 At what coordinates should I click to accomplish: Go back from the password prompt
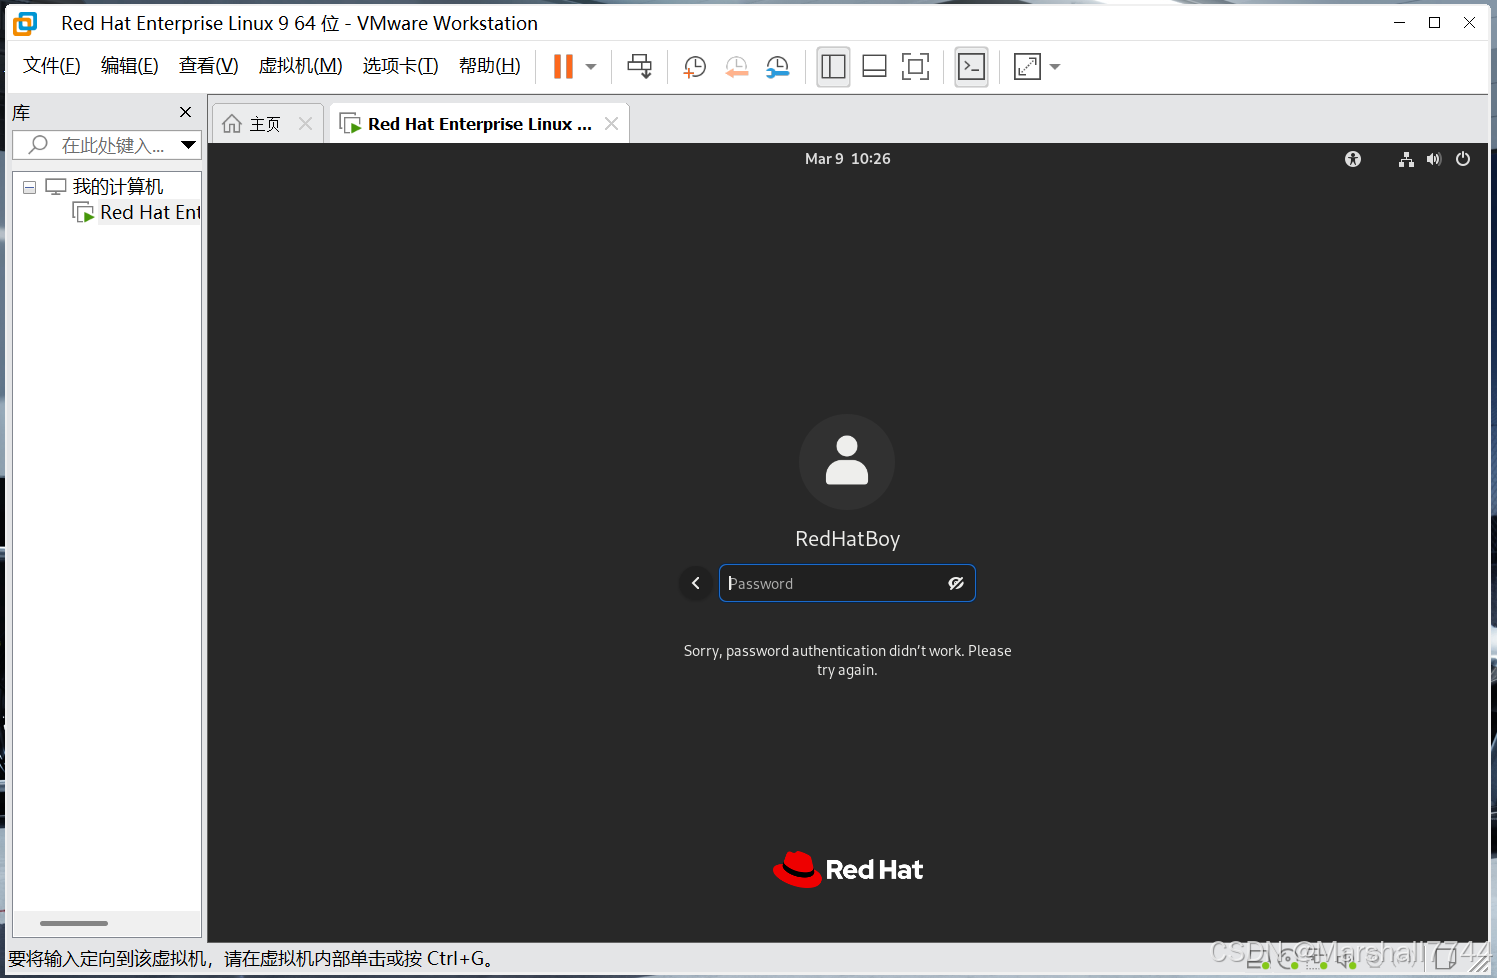pyautogui.click(x=695, y=583)
